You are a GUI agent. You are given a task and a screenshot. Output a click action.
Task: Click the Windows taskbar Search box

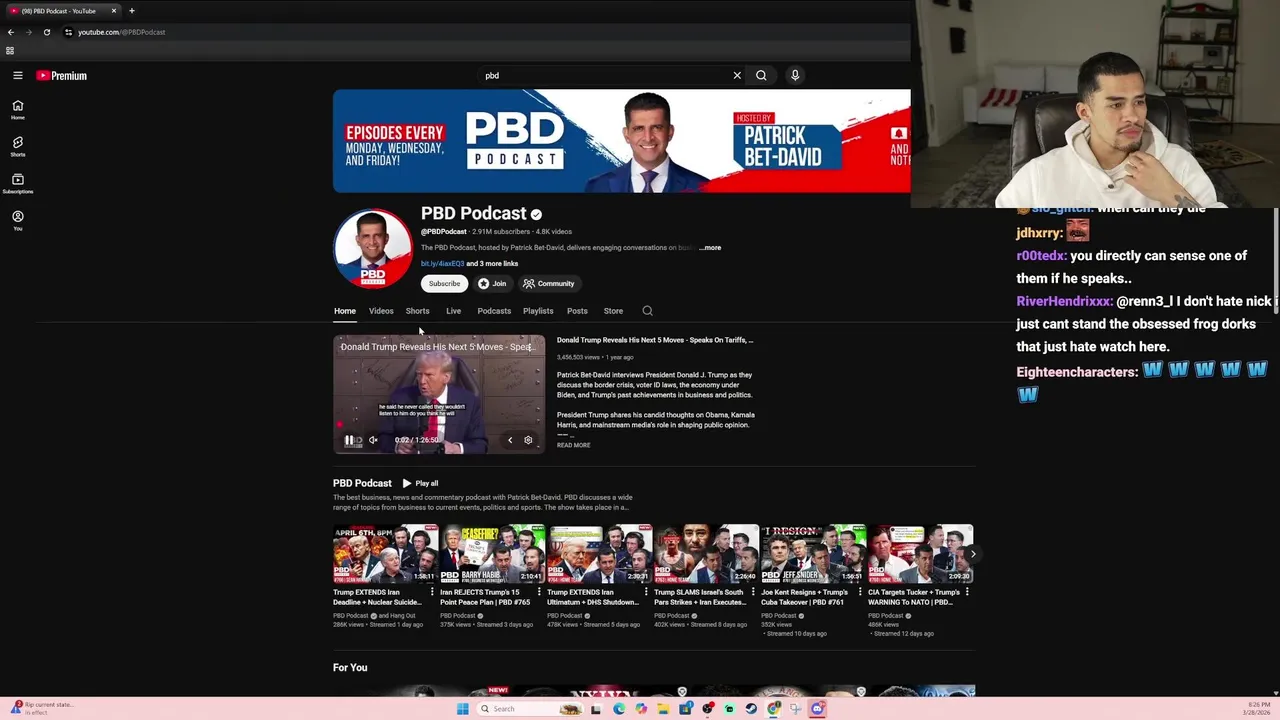(x=530, y=709)
